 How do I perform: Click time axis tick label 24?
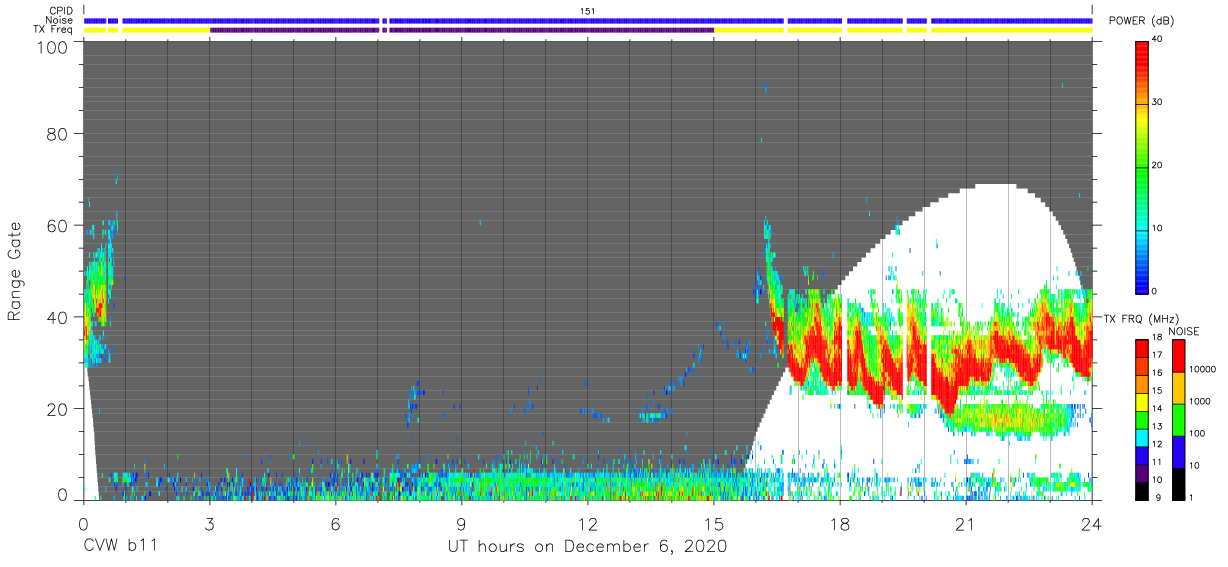point(1092,524)
